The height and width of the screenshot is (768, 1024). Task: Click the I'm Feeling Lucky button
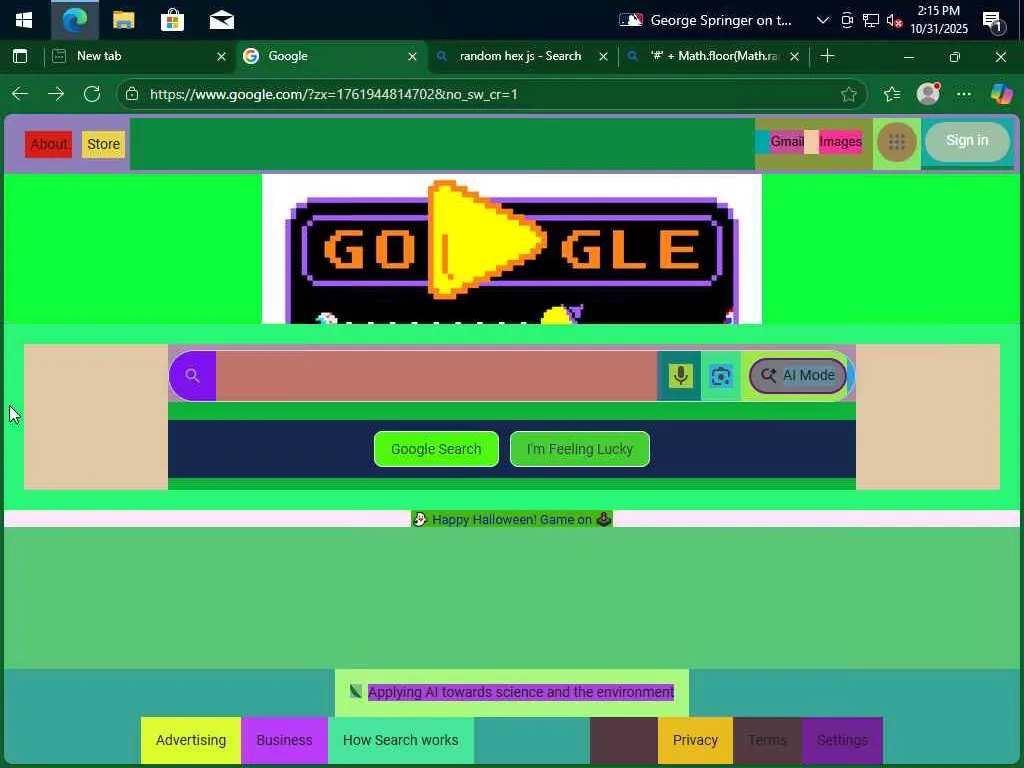(580, 449)
